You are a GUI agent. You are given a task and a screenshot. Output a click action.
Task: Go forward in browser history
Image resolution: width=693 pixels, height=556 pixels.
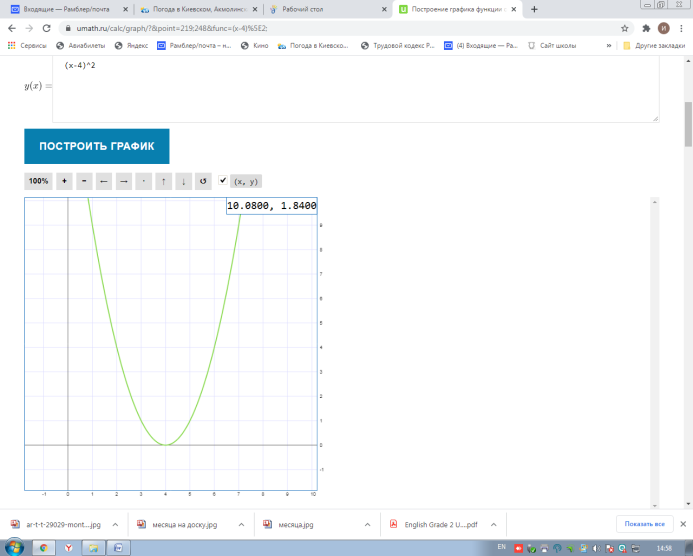[29, 28]
